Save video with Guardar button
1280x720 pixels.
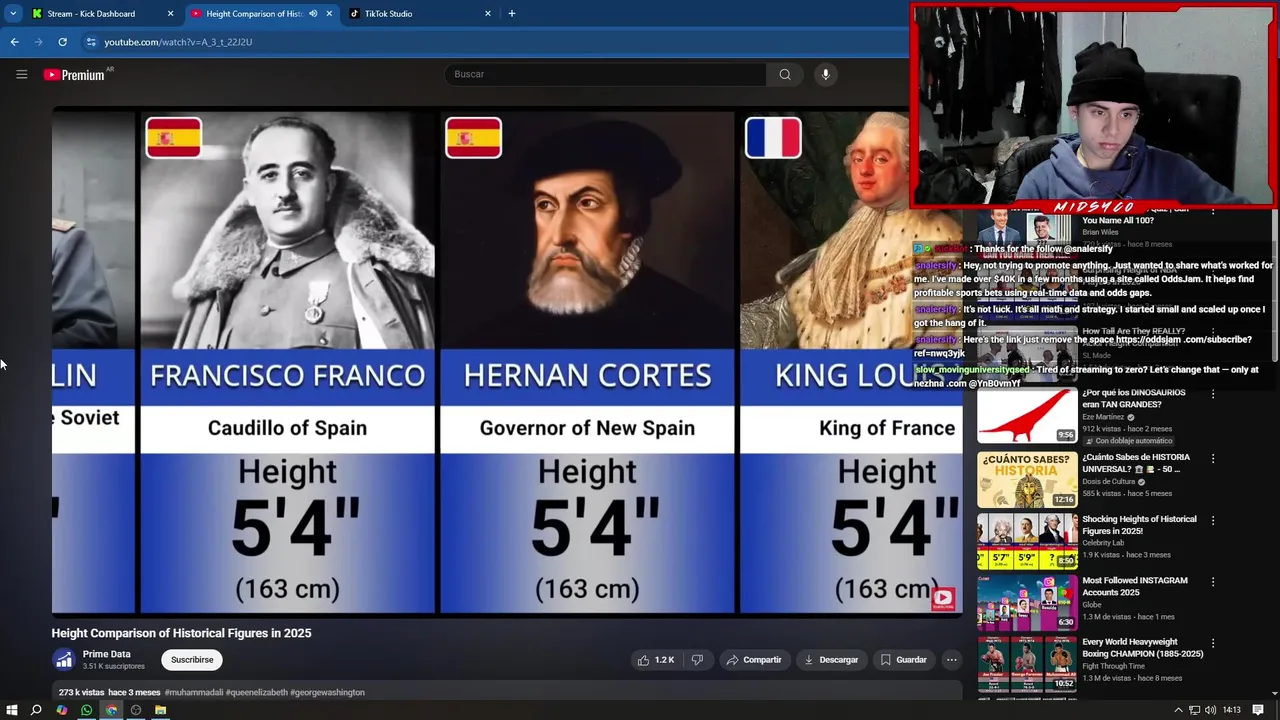(x=903, y=660)
